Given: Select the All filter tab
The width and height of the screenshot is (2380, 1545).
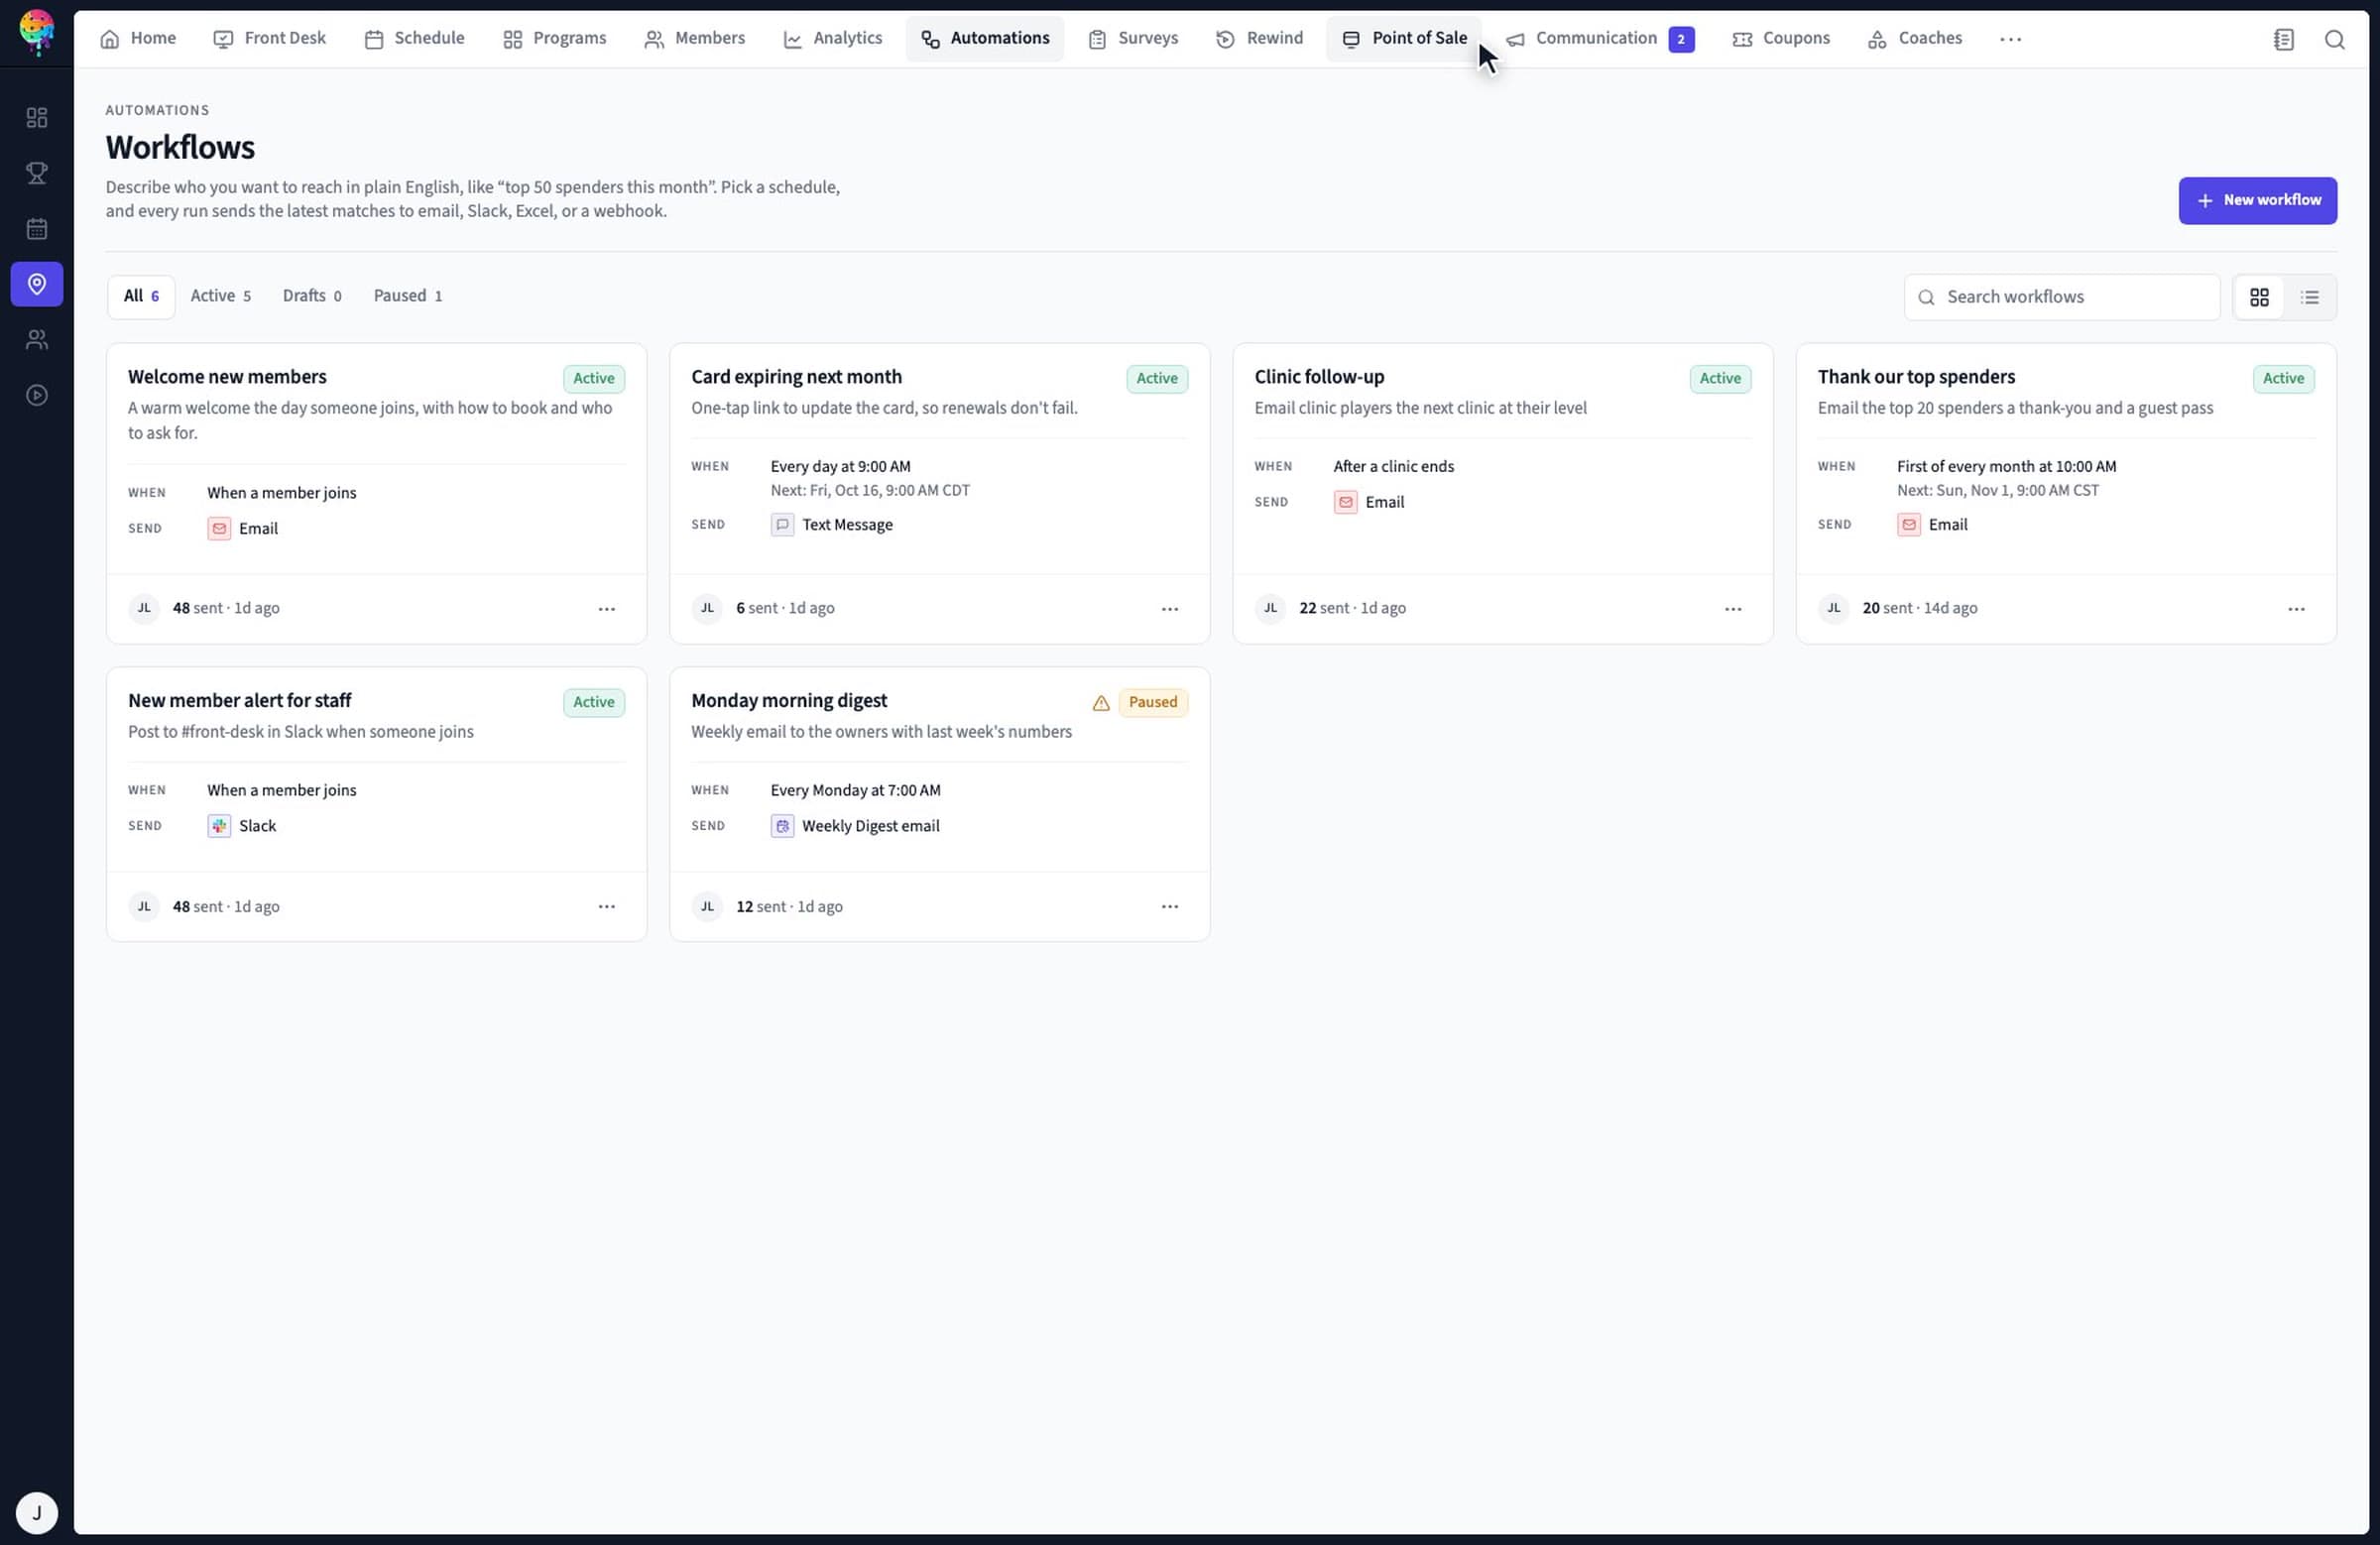Looking at the screenshot, I should (x=141, y=296).
